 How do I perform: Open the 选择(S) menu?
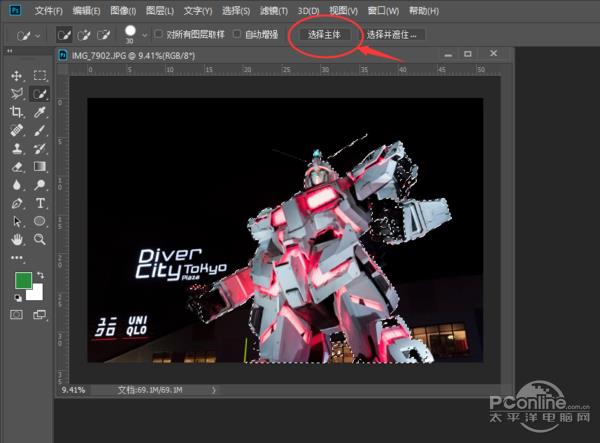click(x=236, y=11)
